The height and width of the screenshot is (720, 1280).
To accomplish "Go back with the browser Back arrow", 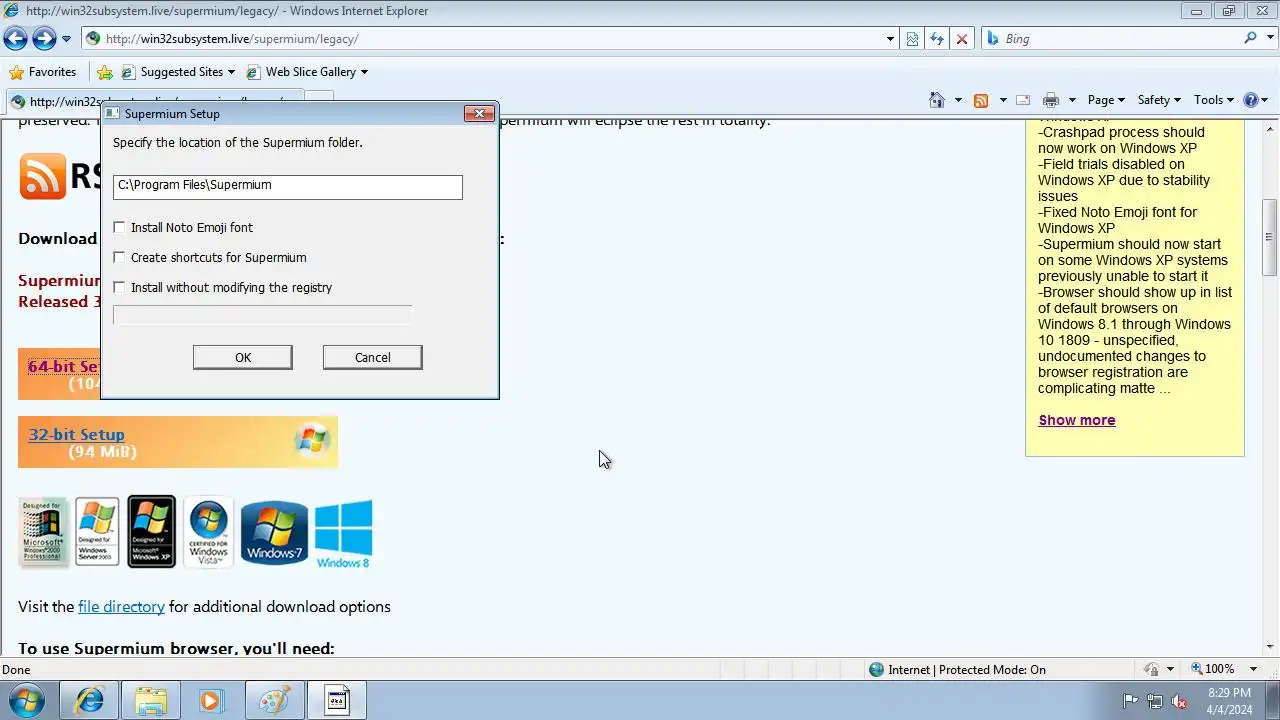I will coord(15,39).
